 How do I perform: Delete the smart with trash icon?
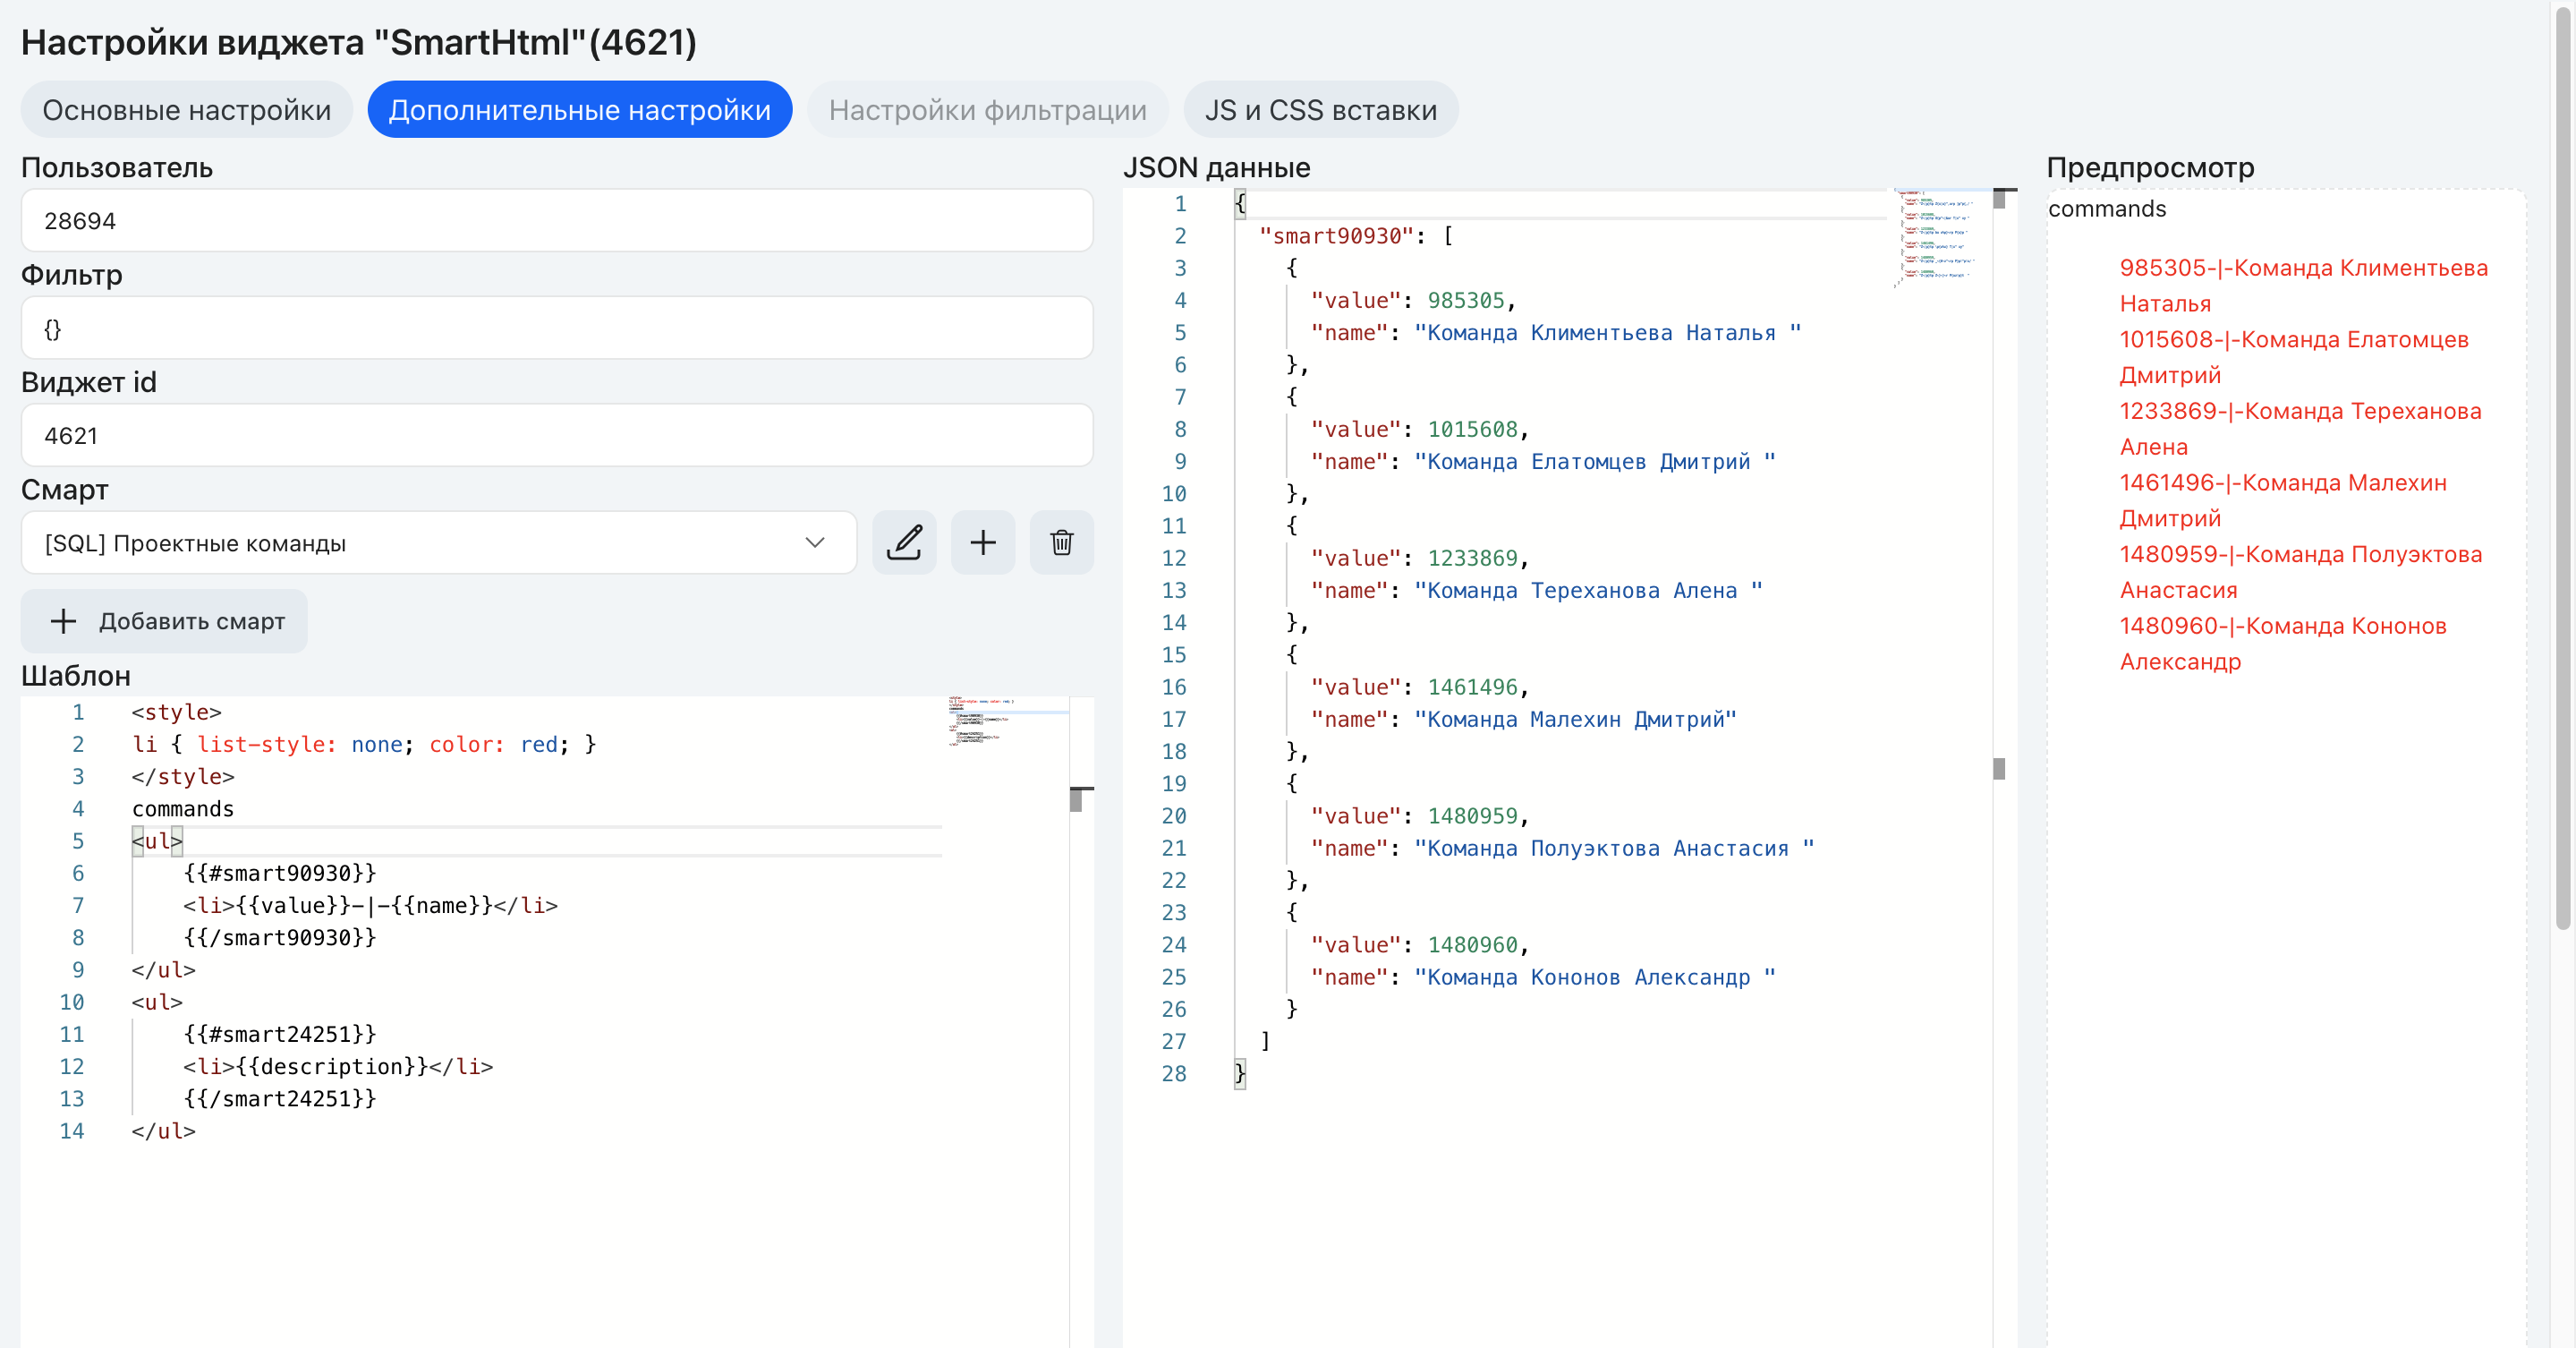click(x=1062, y=543)
